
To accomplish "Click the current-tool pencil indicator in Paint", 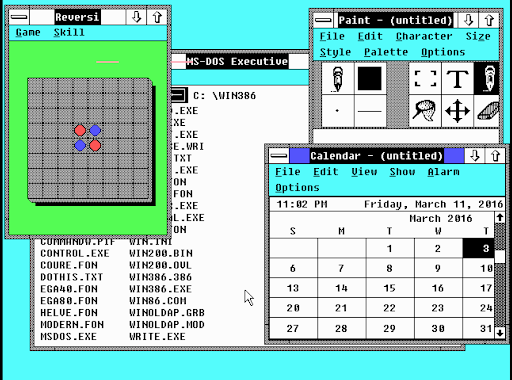I will 337,79.
